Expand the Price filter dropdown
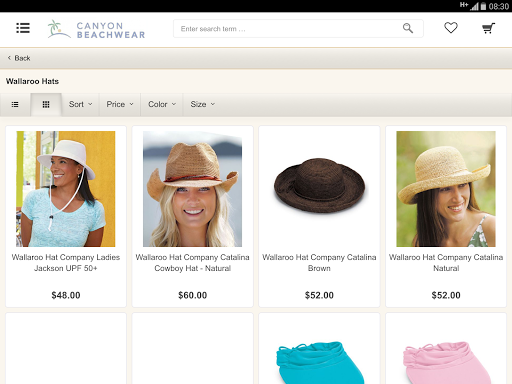The height and width of the screenshot is (384, 512). pyautogui.click(x=120, y=104)
